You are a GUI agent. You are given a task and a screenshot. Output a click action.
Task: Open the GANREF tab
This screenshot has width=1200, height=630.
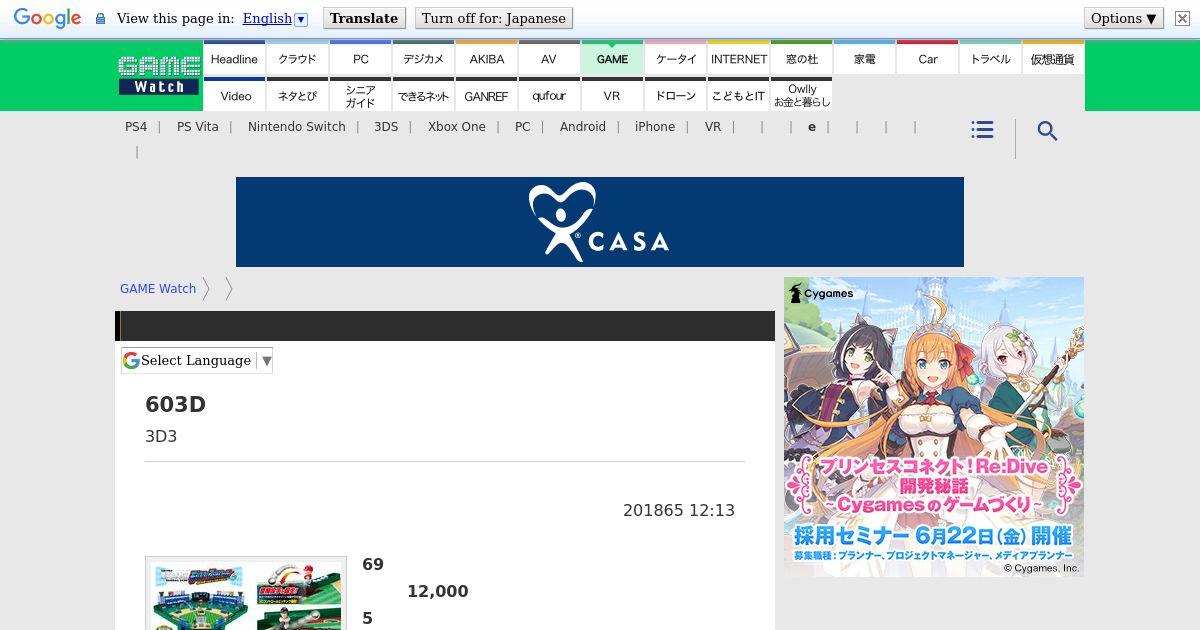[486, 95]
